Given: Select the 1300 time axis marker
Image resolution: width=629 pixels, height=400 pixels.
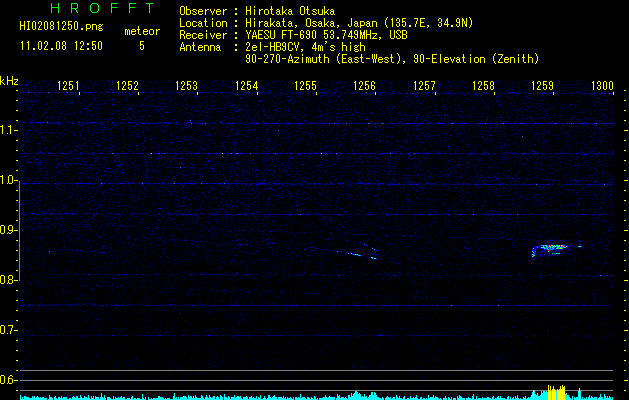Looking at the screenshot, I should (x=602, y=86).
